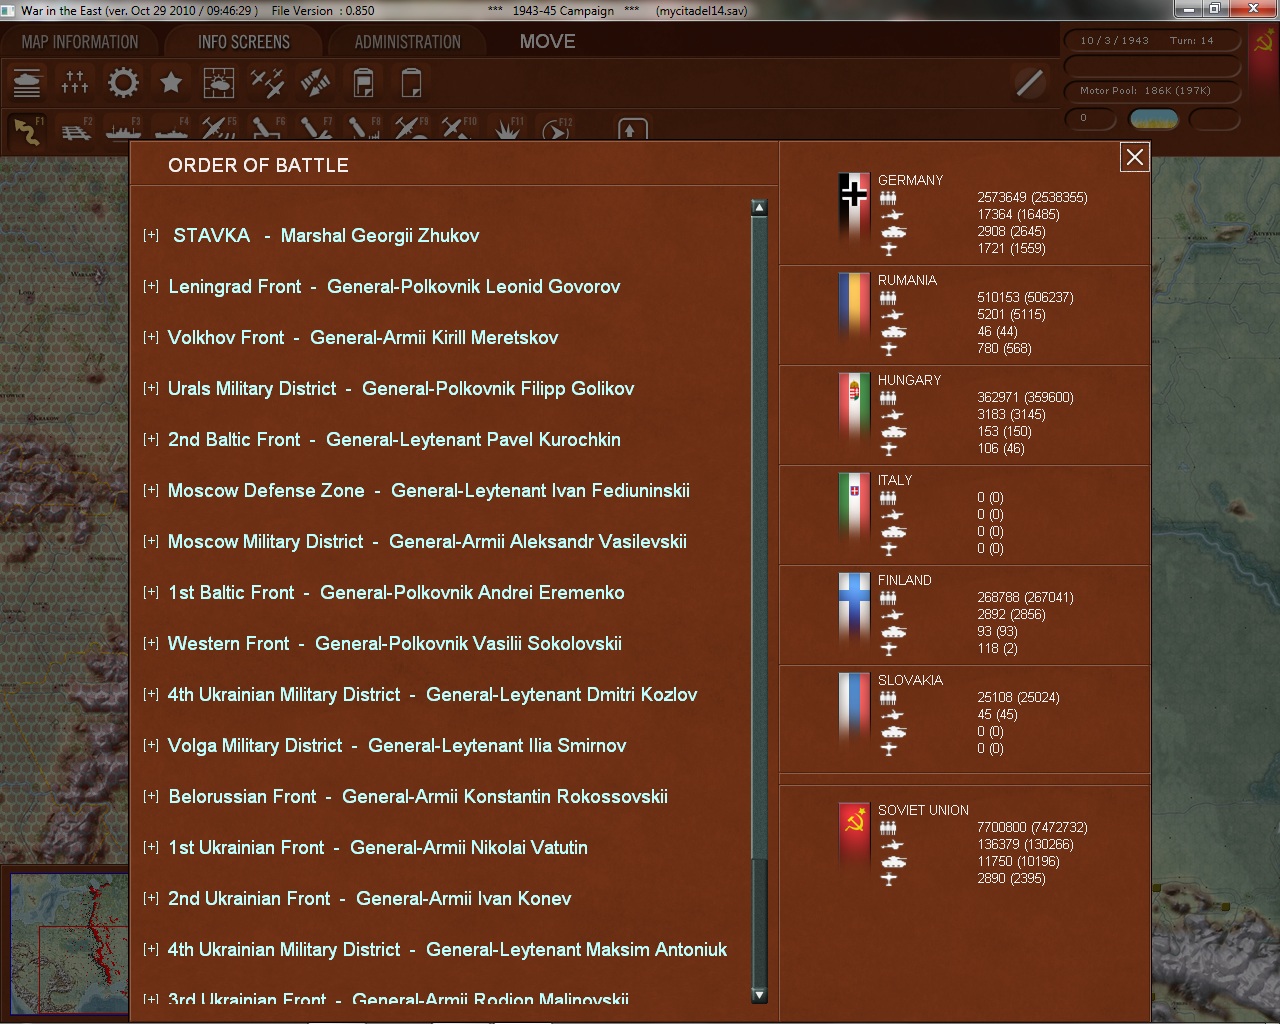Click the crossed aircraft air doctrine icon
Screen dimensions: 1280x1024
[x=267, y=83]
